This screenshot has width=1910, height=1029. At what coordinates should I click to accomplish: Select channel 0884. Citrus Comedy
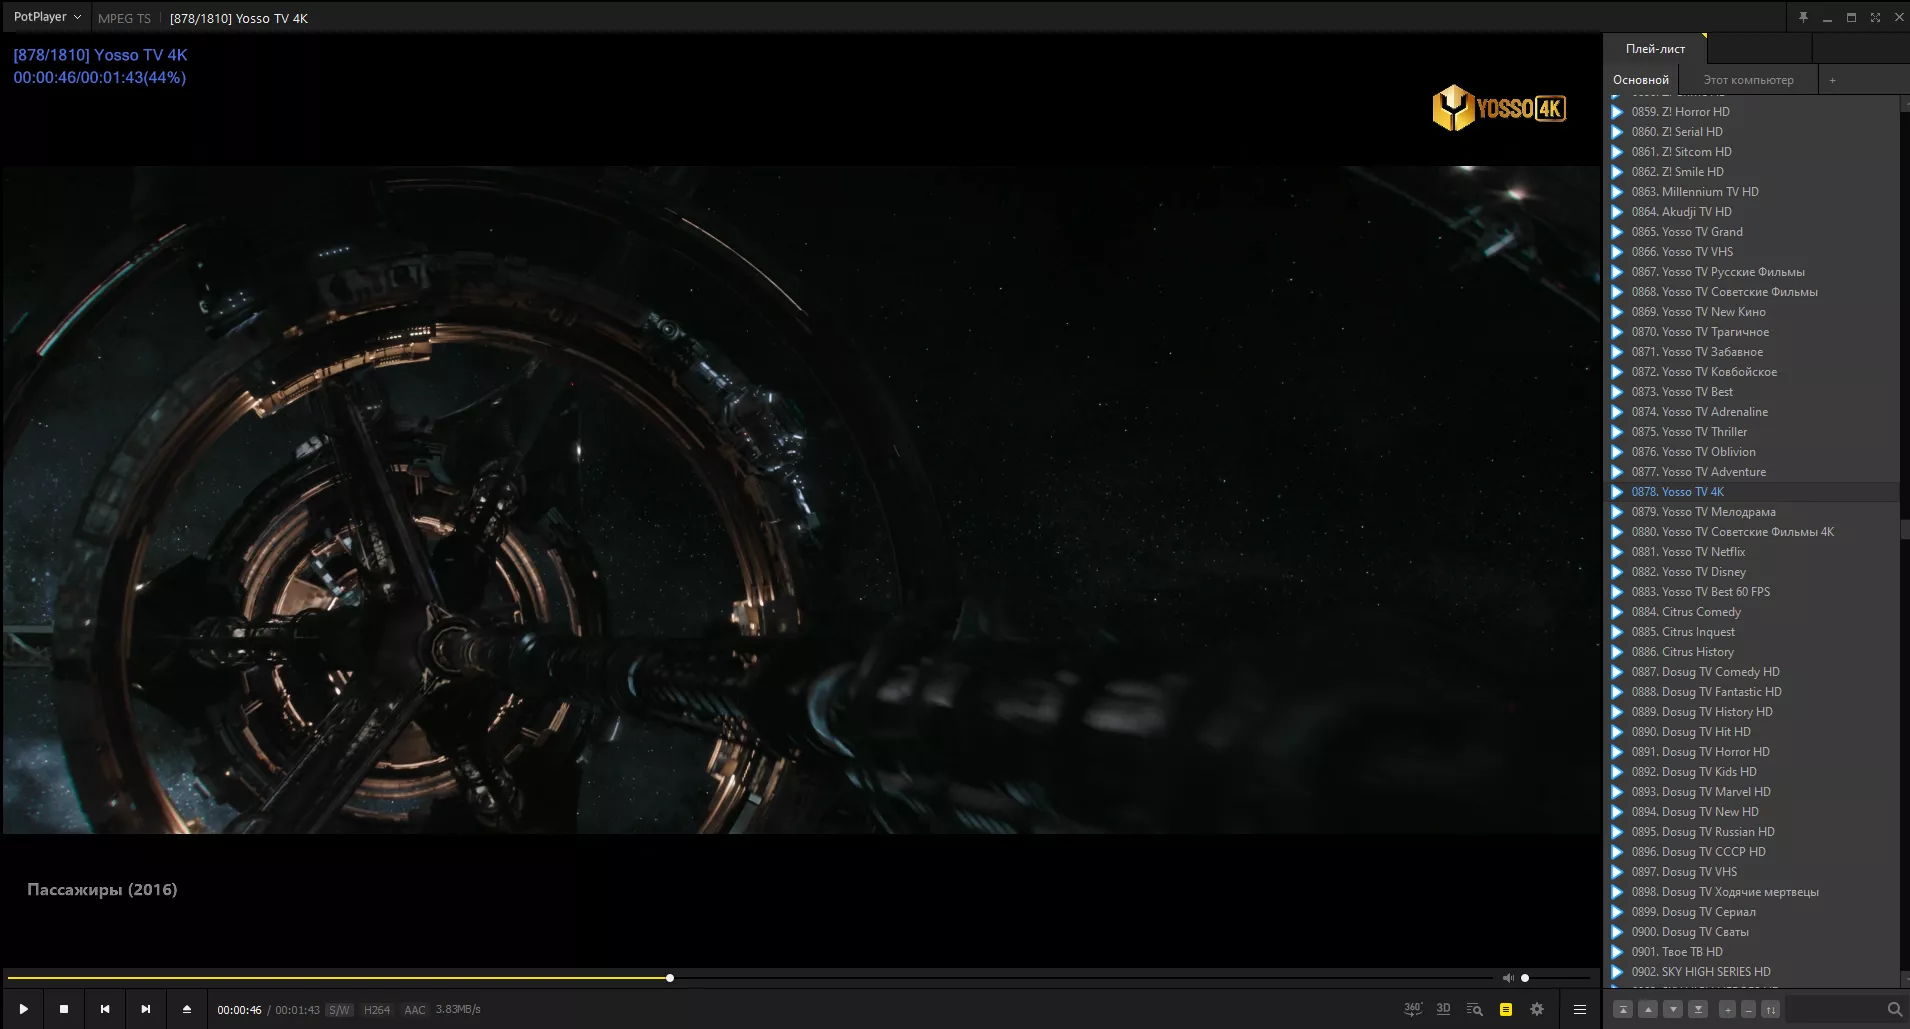pos(1753,612)
